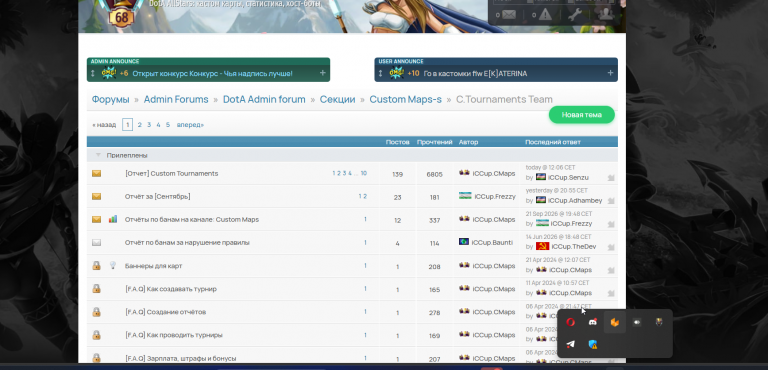Click lightbulb icon in Баннеры для карт row

pos(113,265)
